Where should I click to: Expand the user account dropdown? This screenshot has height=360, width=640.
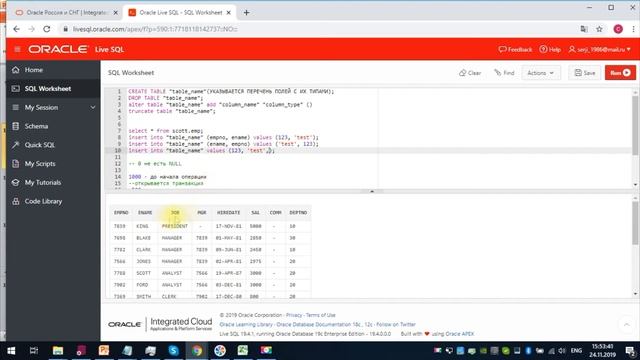coord(600,49)
